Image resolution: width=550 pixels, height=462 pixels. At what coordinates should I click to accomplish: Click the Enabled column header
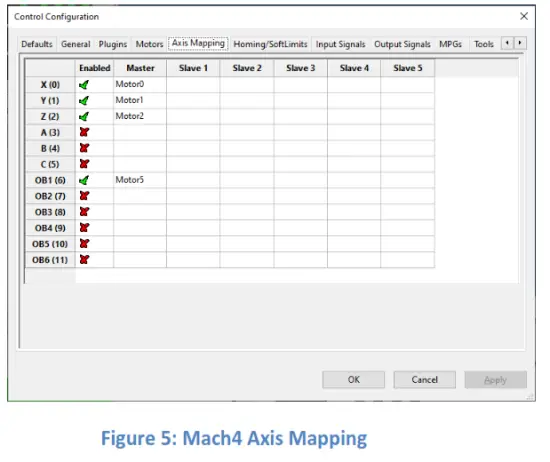click(x=95, y=68)
